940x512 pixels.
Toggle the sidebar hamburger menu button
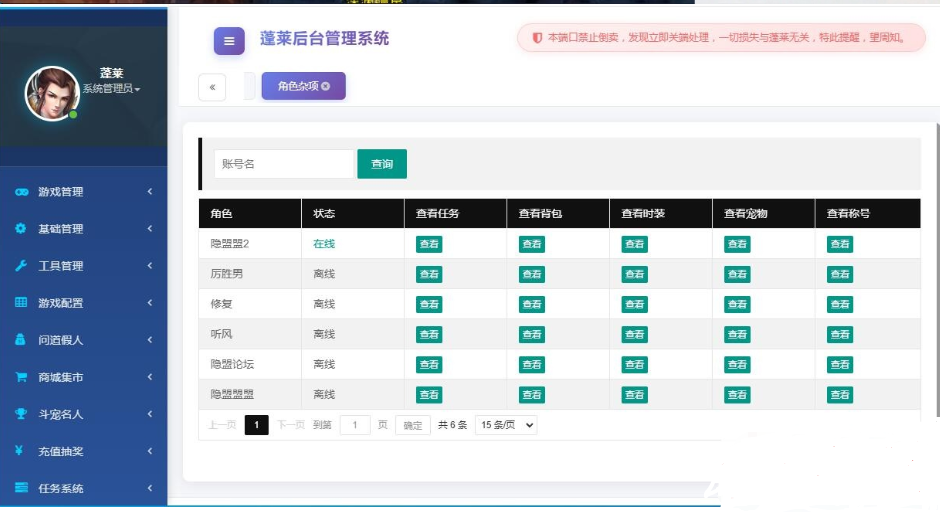point(229,41)
